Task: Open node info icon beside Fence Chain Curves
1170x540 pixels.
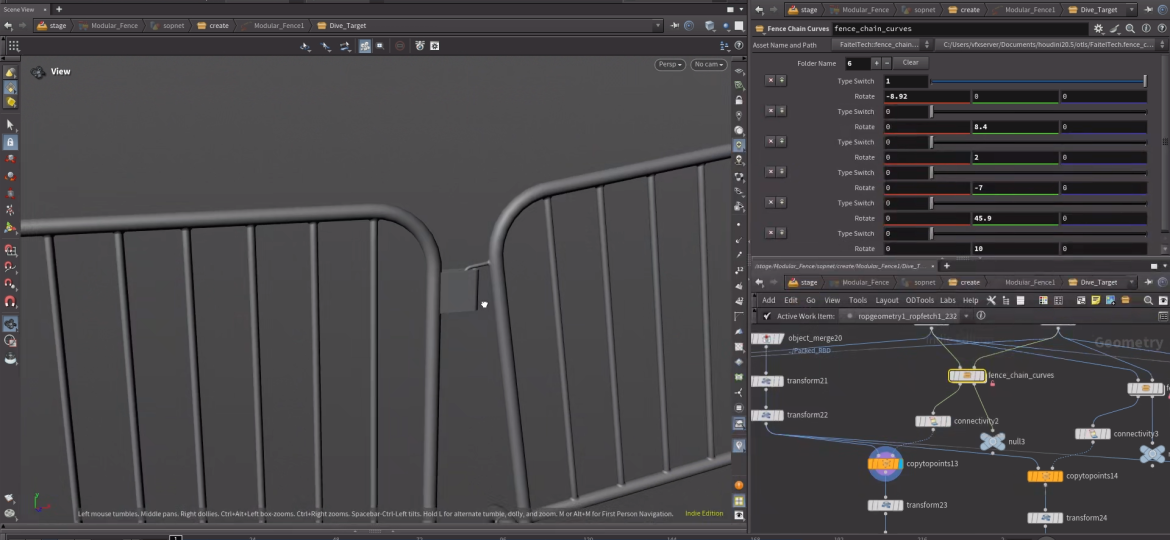Action: point(1144,30)
